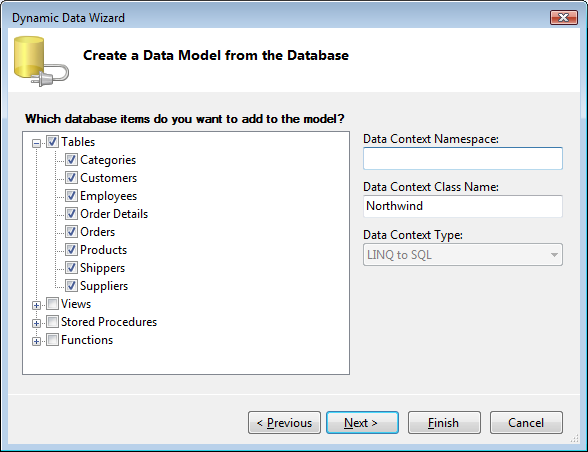The image size is (588, 452).
Task: Focus the Data Context Namespace field
Action: pyautogui.click(x=463, y=158)
